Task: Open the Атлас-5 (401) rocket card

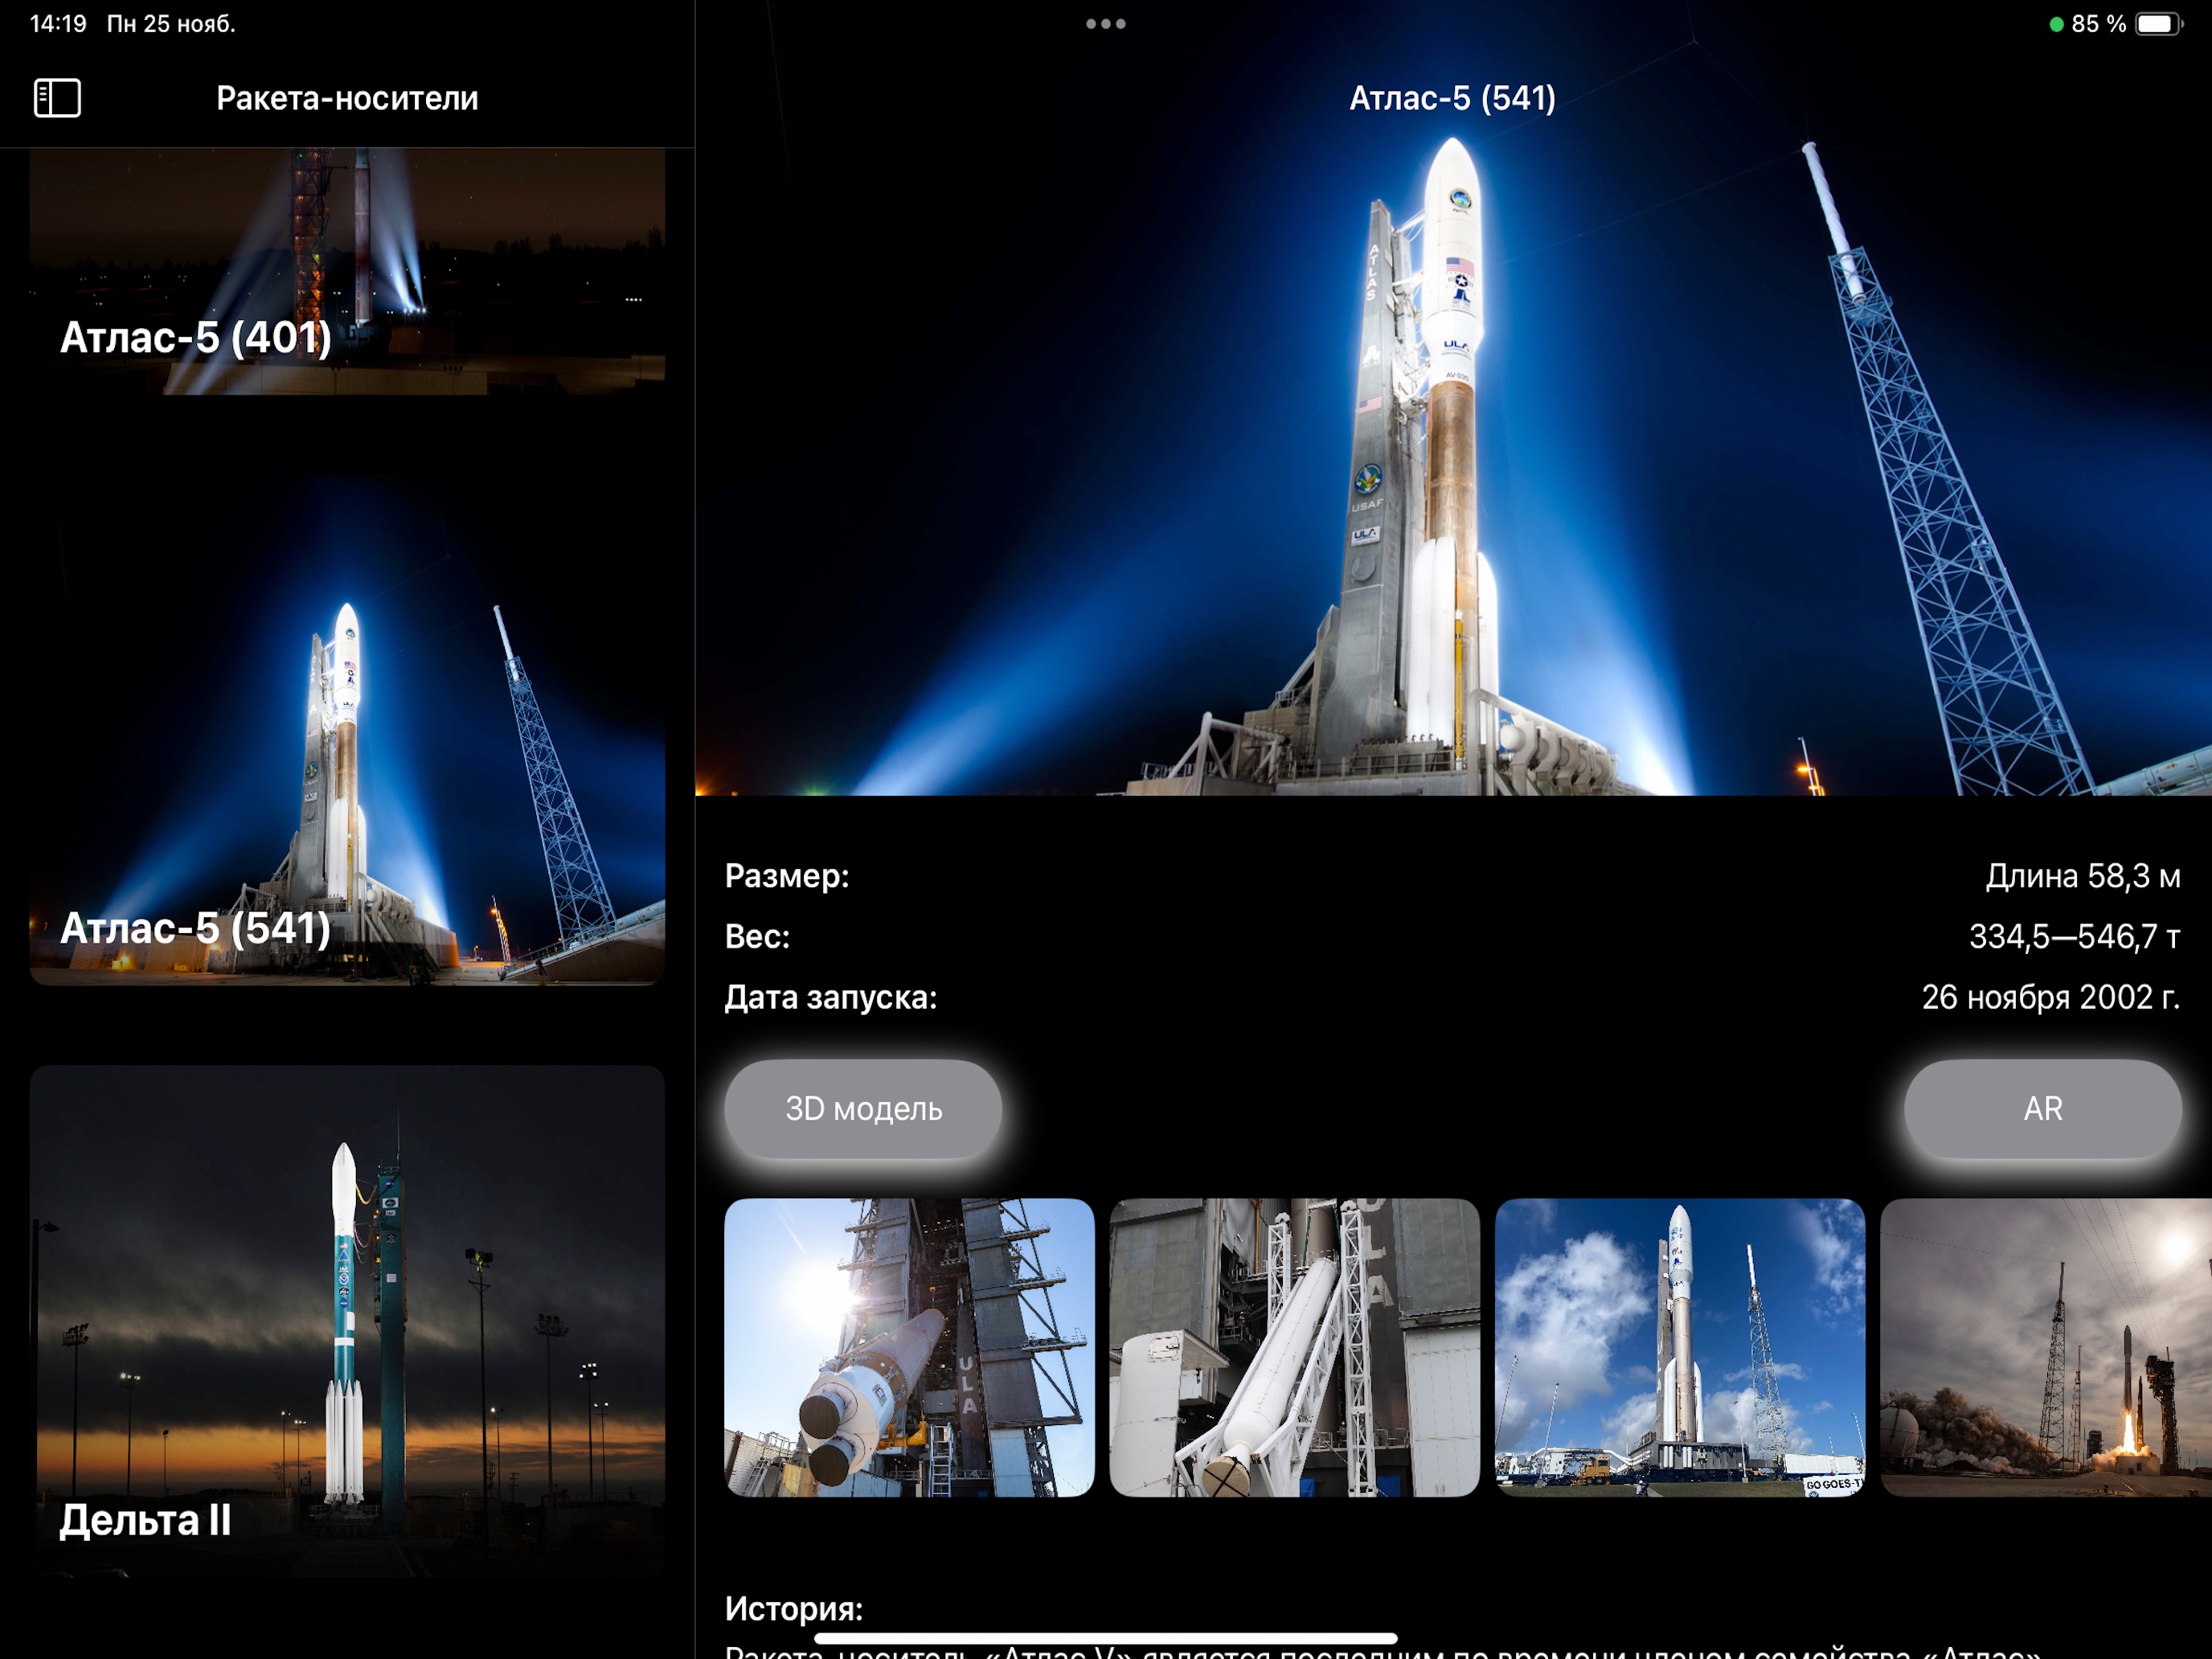Action: coord(347,271)
